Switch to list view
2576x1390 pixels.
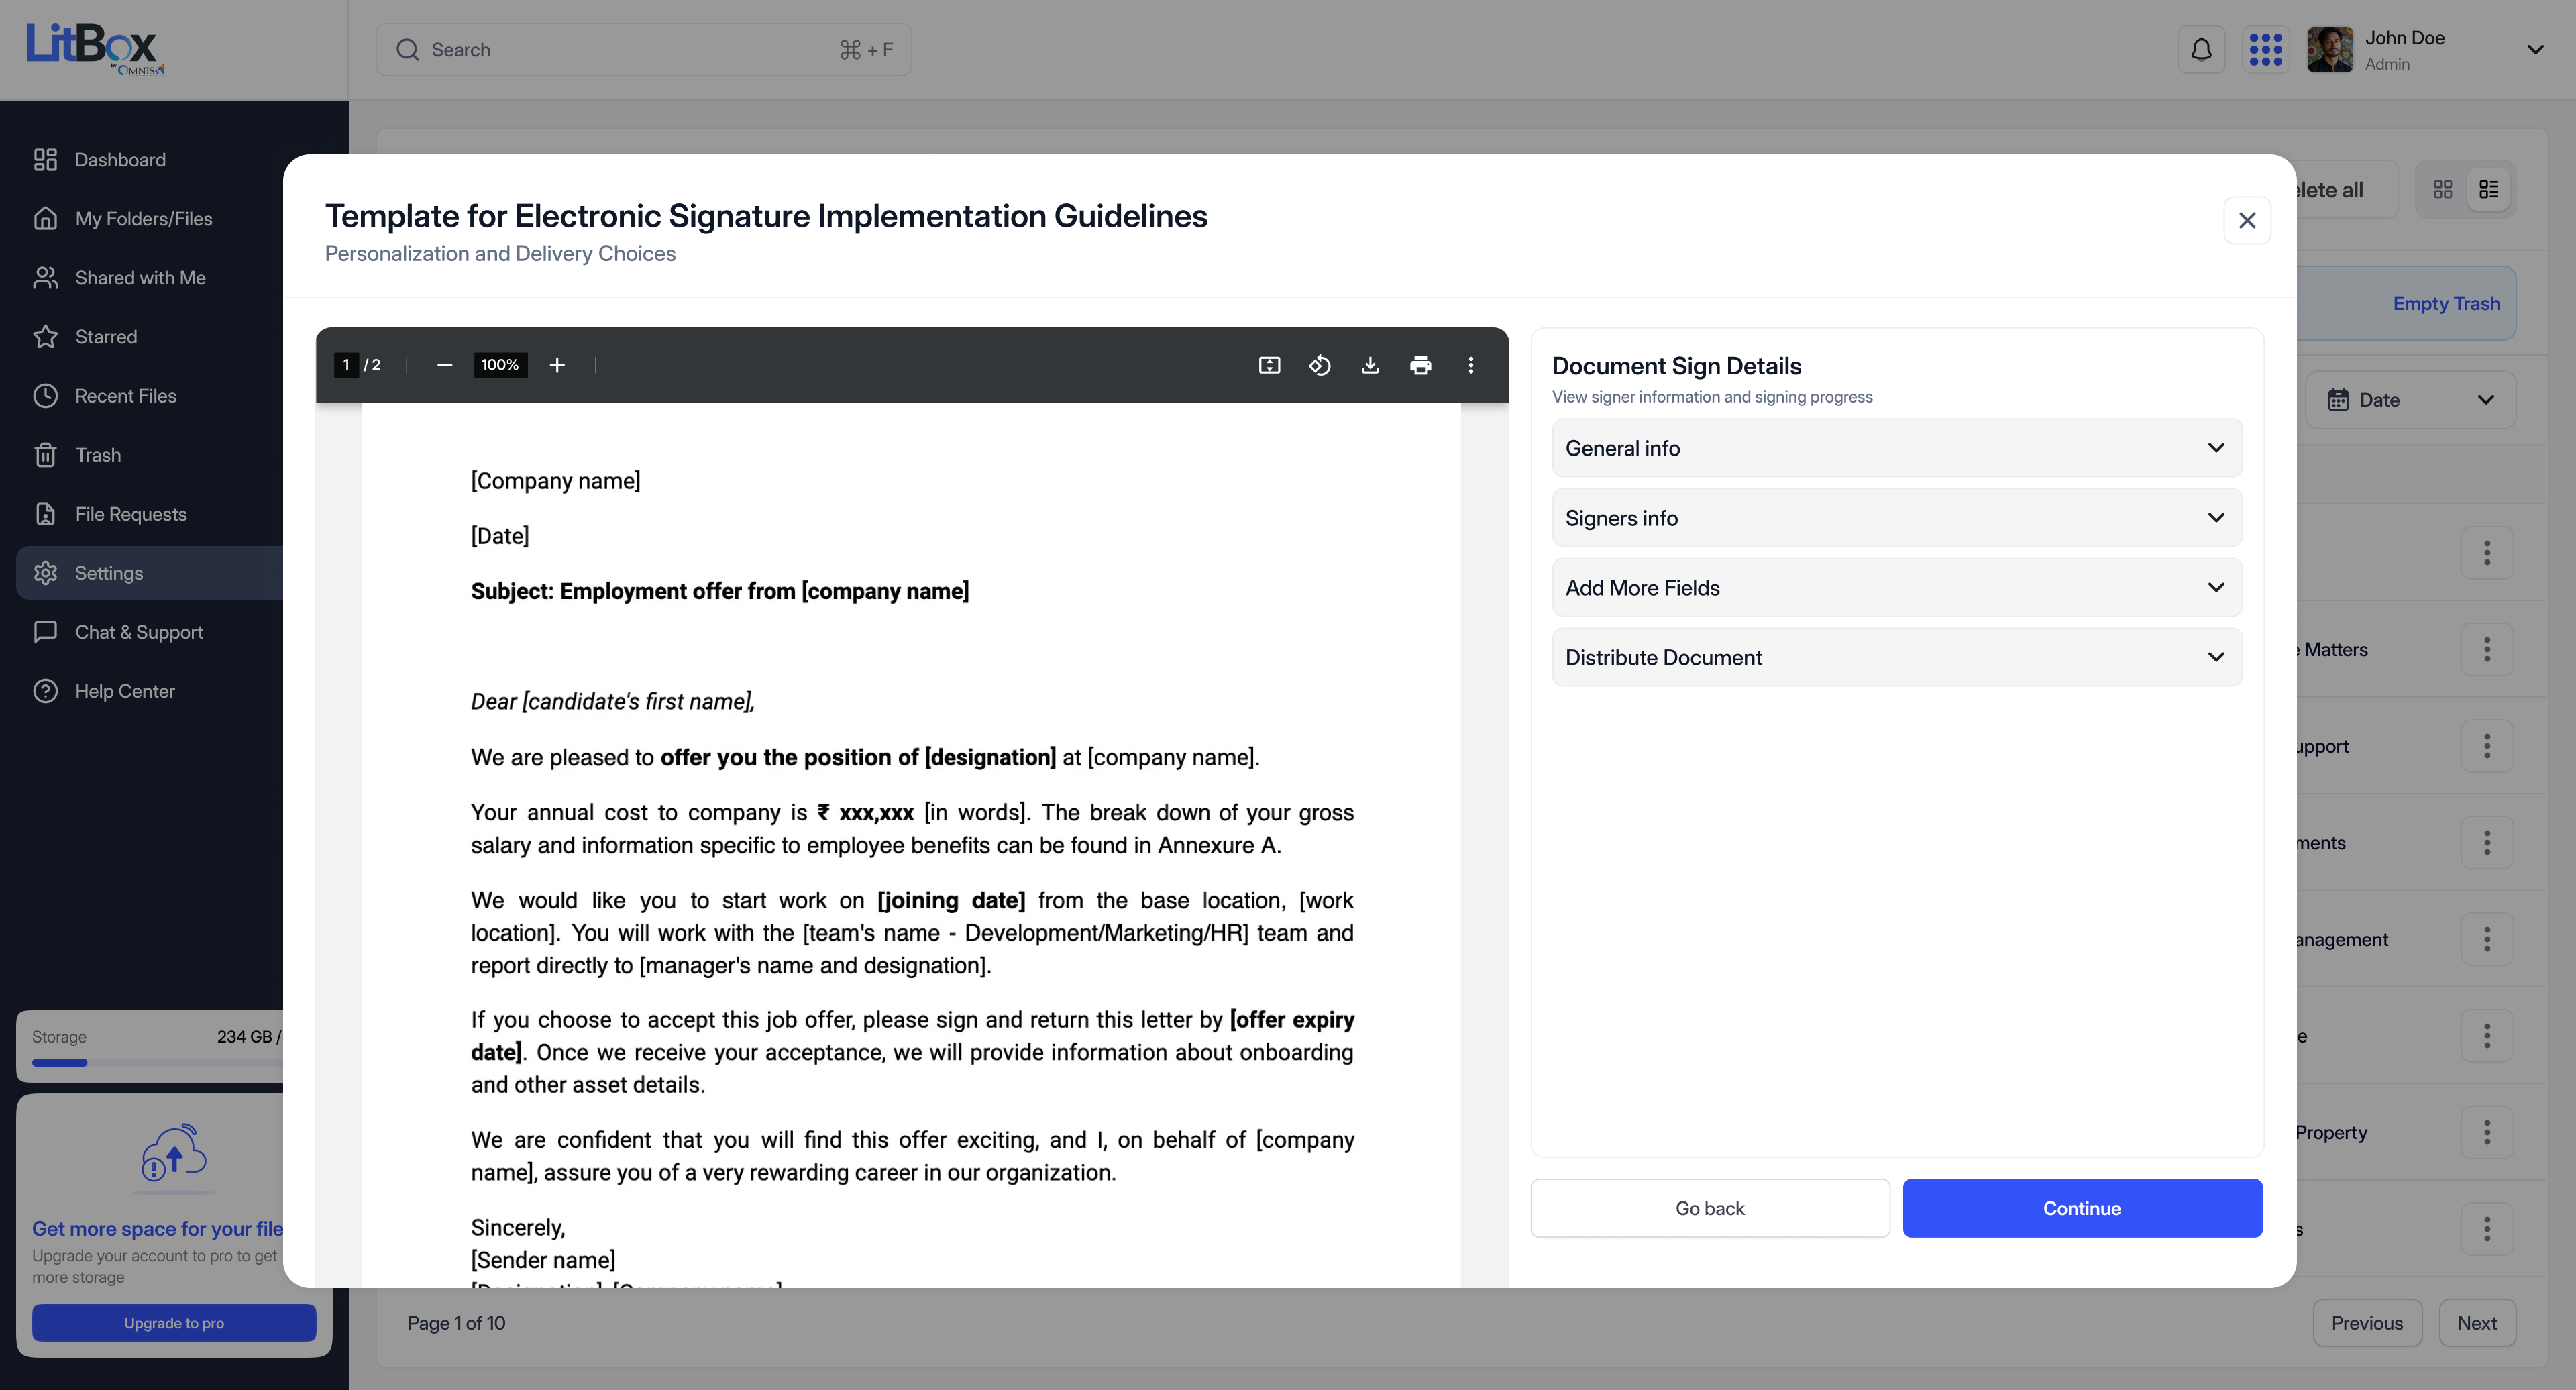2489,189
